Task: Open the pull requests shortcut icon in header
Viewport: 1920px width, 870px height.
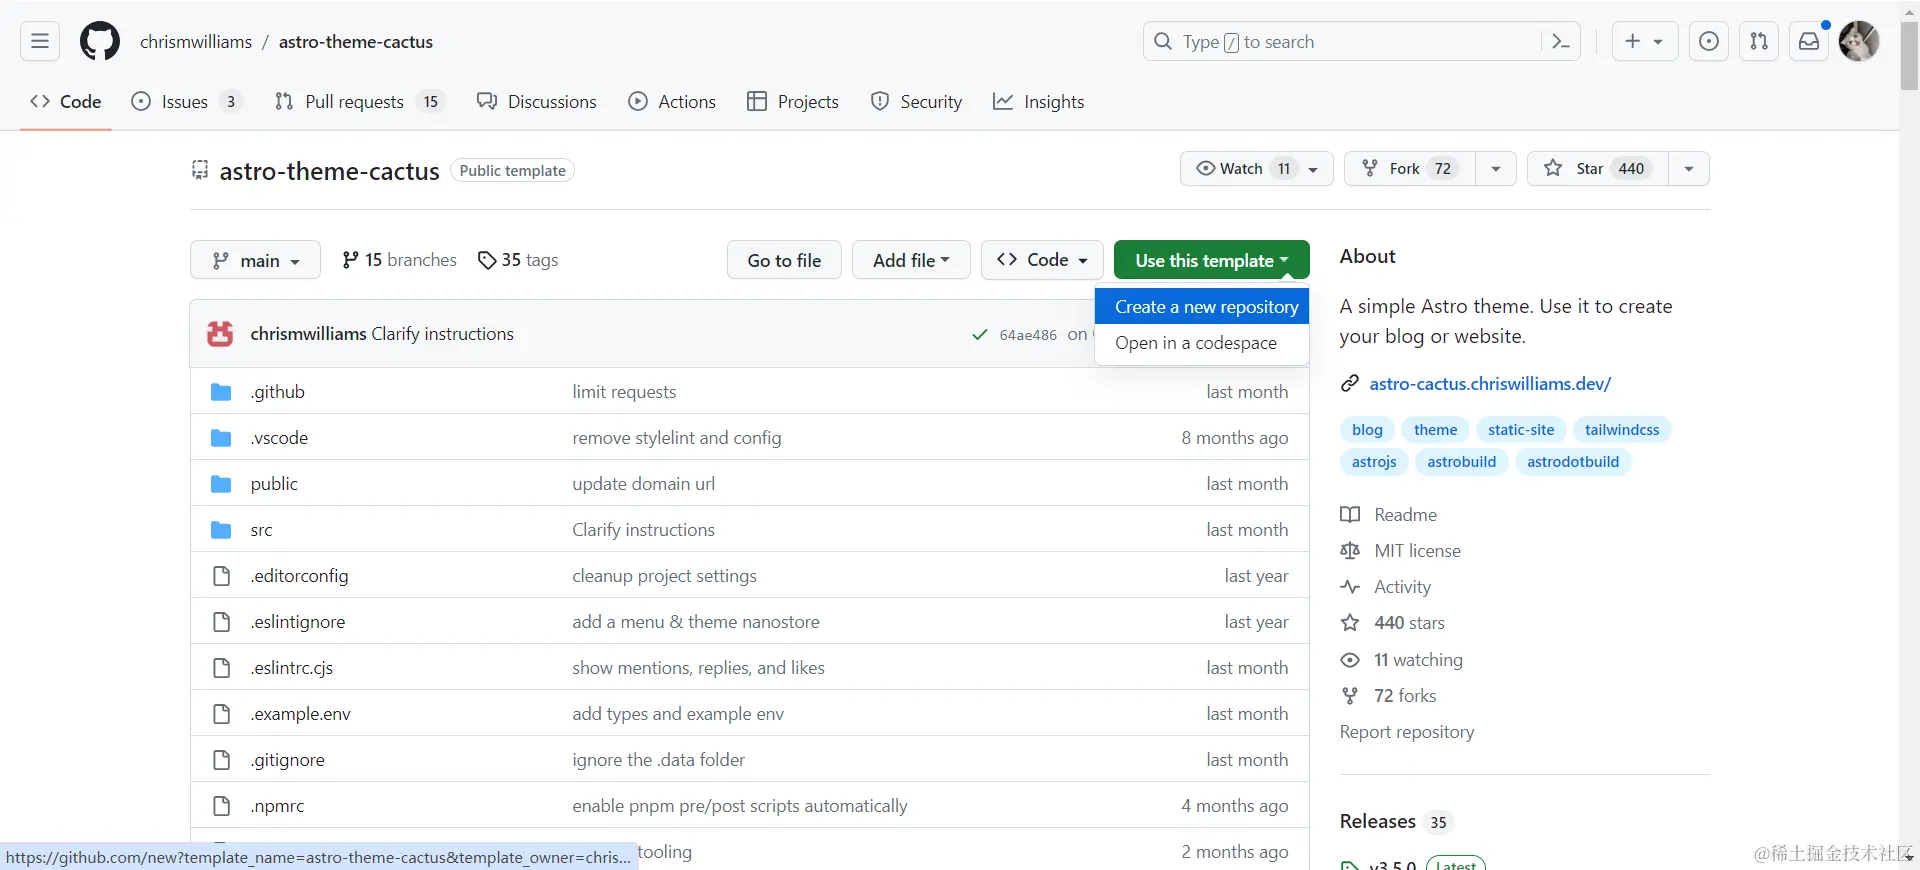Action: click(1759, 42)
